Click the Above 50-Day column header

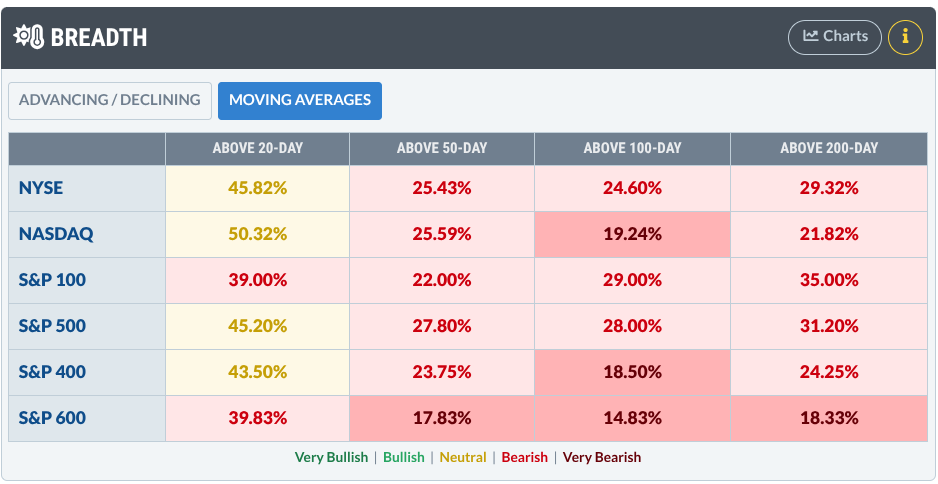coord(442,148)
